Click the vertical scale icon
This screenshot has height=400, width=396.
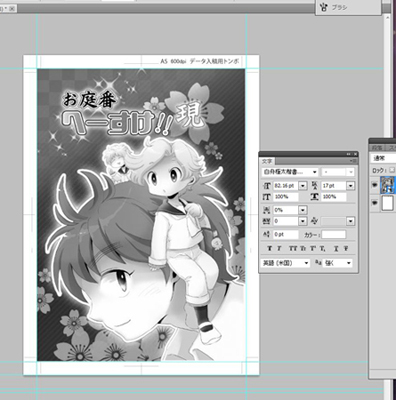[267, 197]
